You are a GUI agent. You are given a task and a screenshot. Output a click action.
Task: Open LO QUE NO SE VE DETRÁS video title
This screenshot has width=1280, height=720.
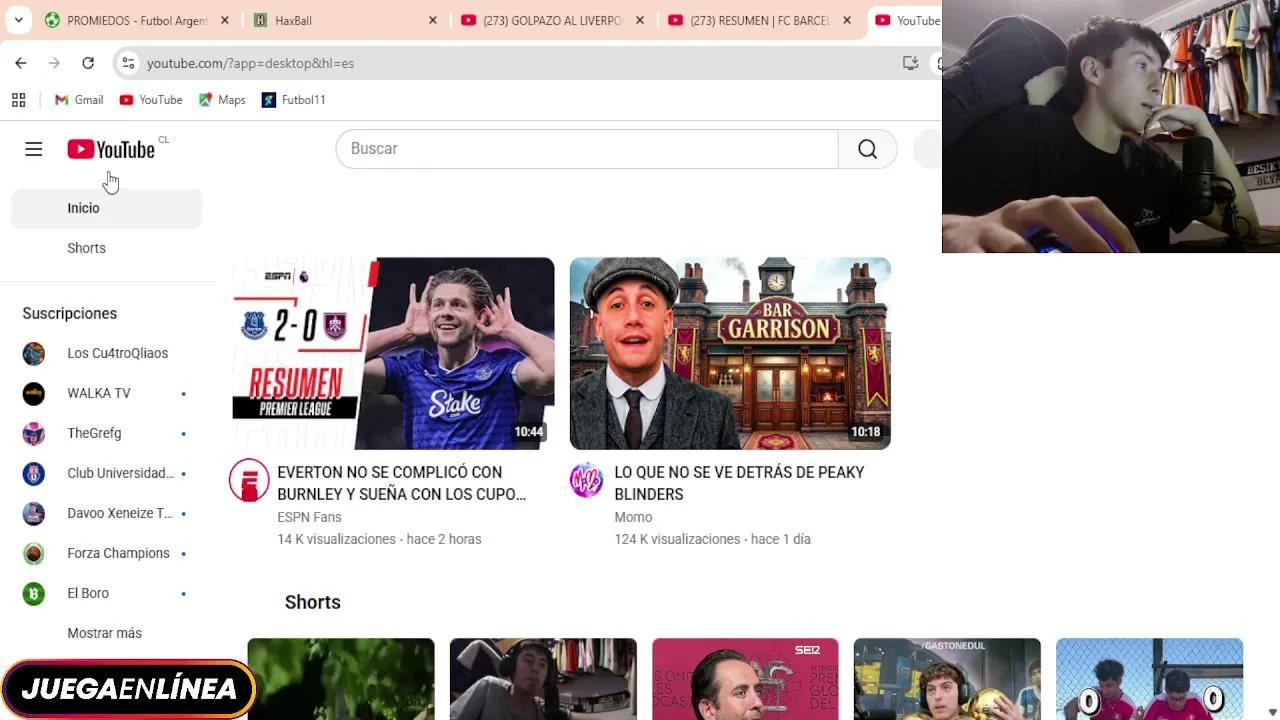coord(739,483)
